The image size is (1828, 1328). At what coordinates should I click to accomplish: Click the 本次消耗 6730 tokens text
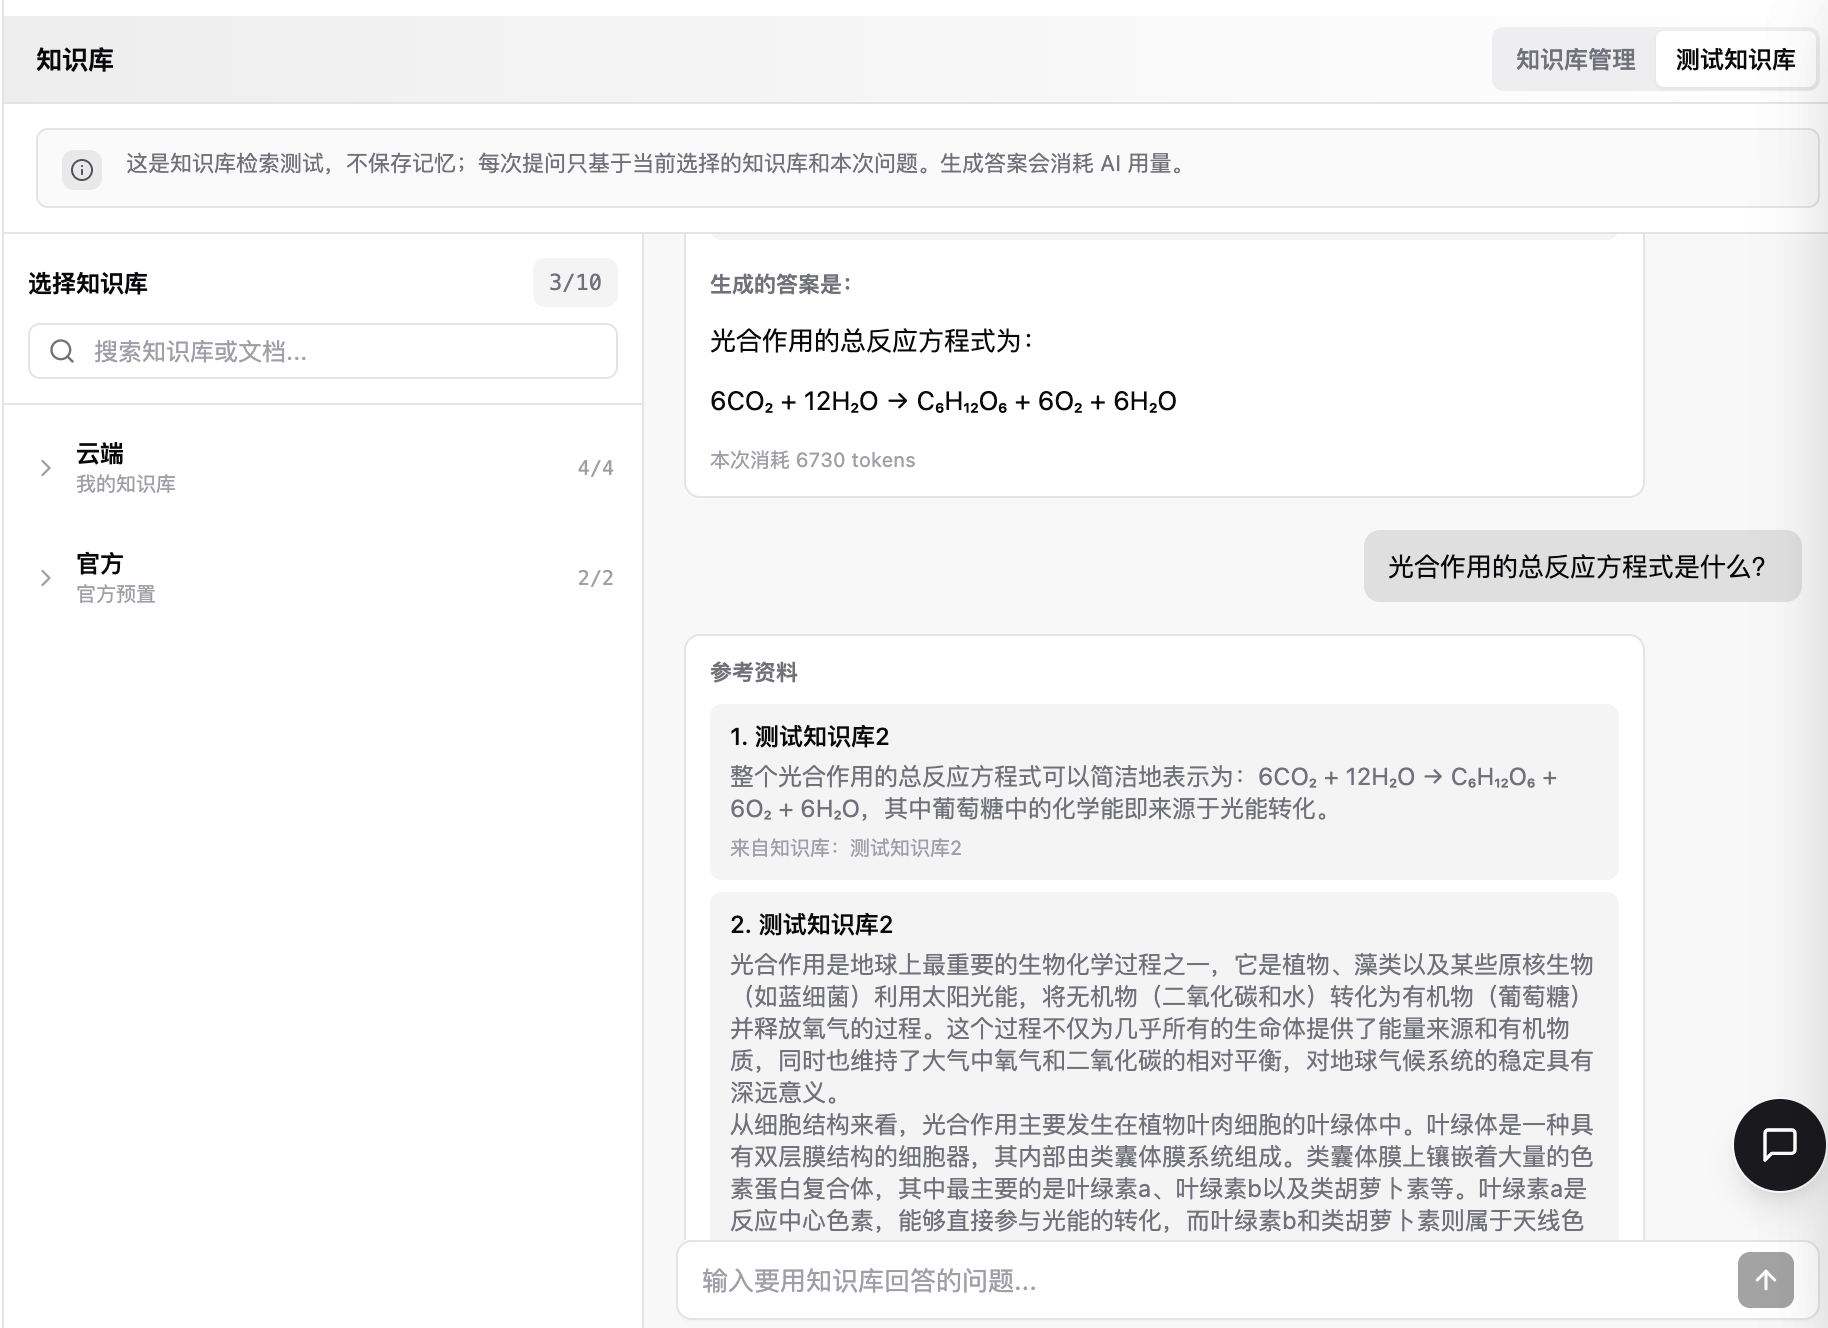pyautogui.click(x=813, y=460)
